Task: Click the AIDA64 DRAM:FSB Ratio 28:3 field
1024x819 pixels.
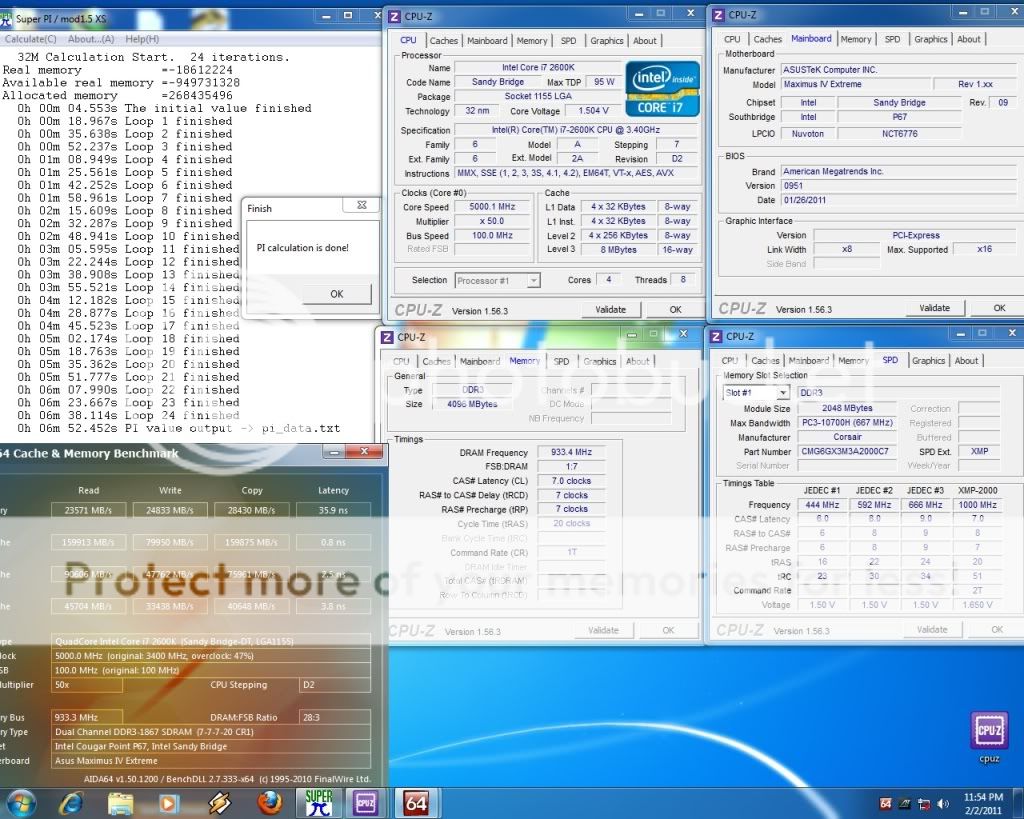Action: pos(334,717)
